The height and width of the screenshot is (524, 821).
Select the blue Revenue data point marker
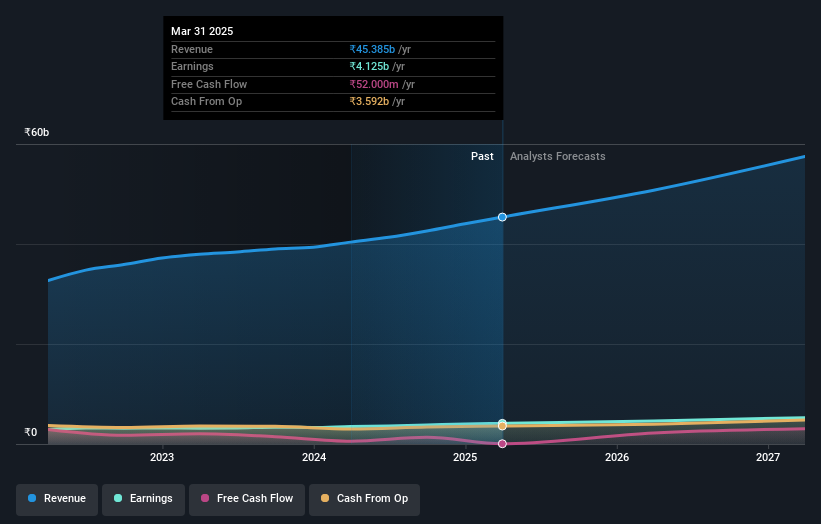pos(502,217)
